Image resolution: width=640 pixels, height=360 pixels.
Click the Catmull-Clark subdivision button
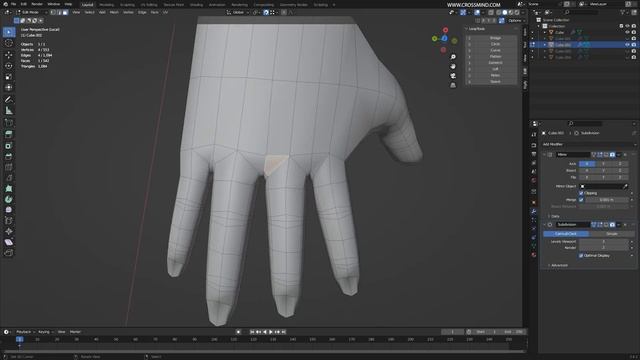(x=566, y=234)
